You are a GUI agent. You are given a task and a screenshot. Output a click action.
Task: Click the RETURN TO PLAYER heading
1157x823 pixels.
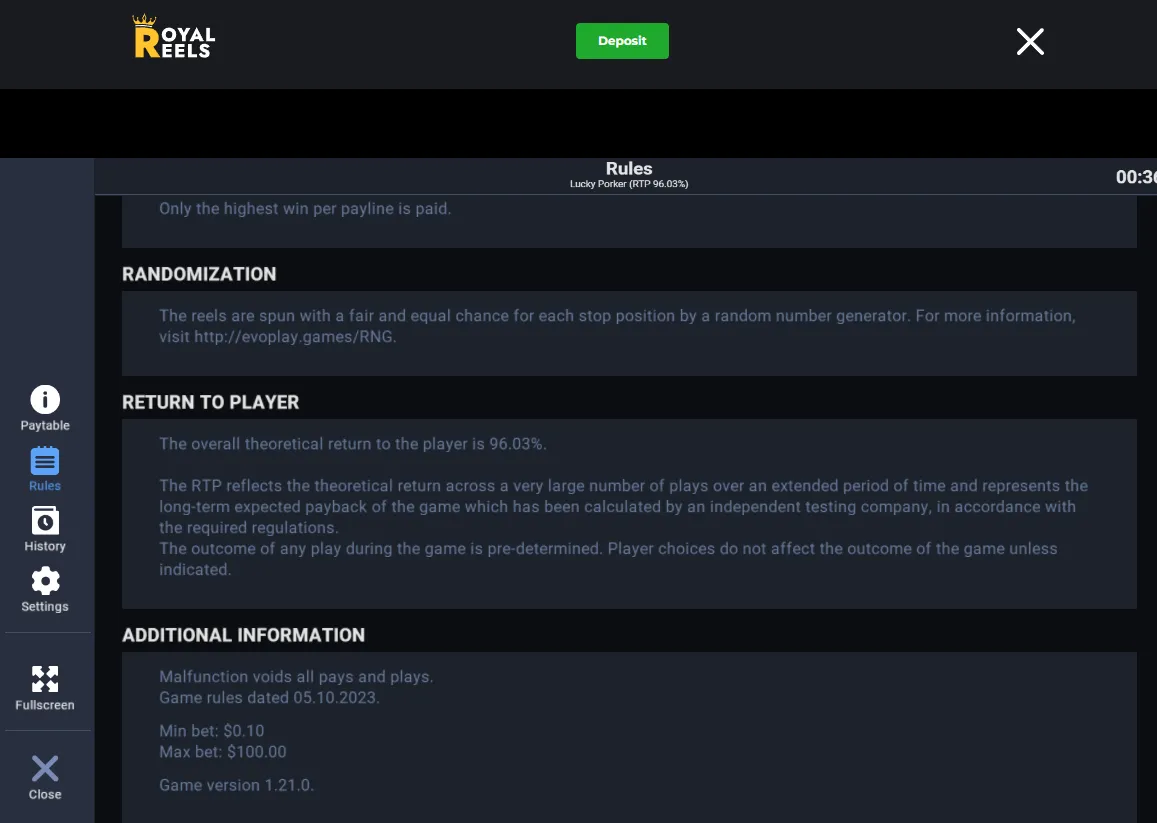[x=210, y=402]
